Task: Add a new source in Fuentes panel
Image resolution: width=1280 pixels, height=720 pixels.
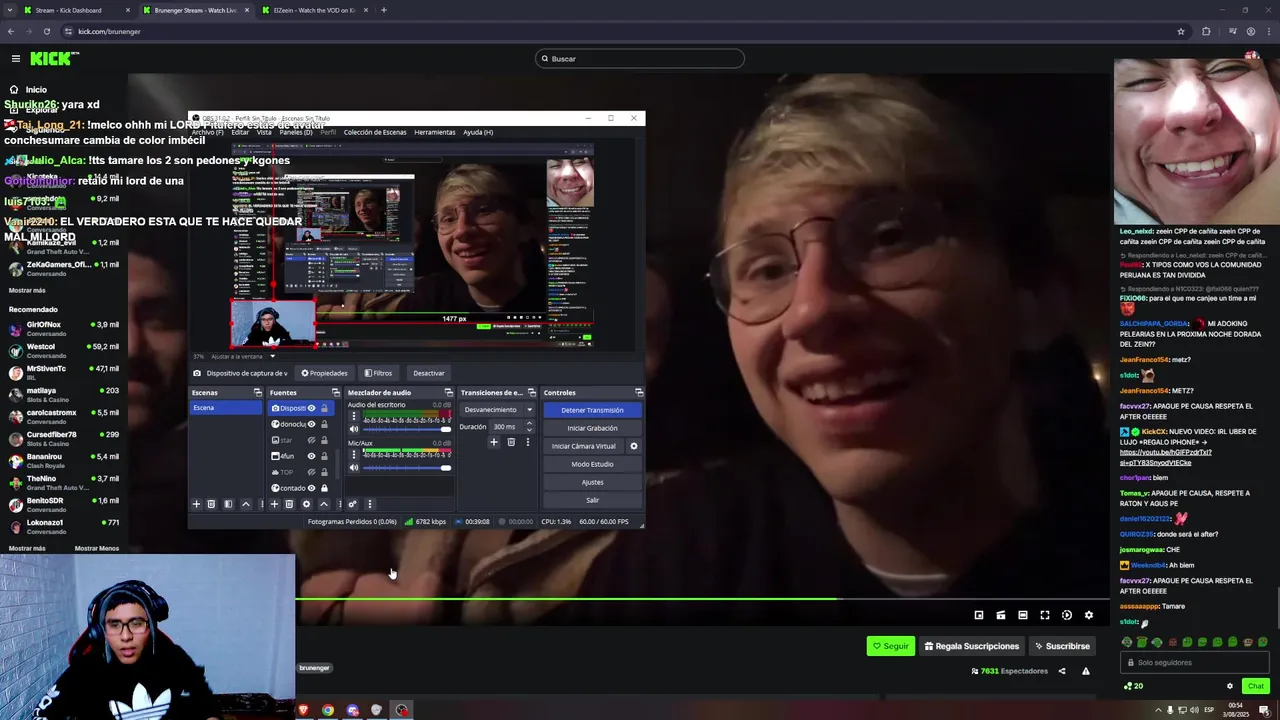Action: tap(274, 504)
